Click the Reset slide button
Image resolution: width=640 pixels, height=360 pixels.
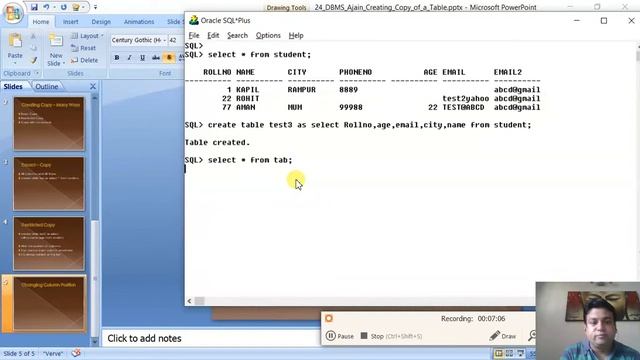coord(83,48)
